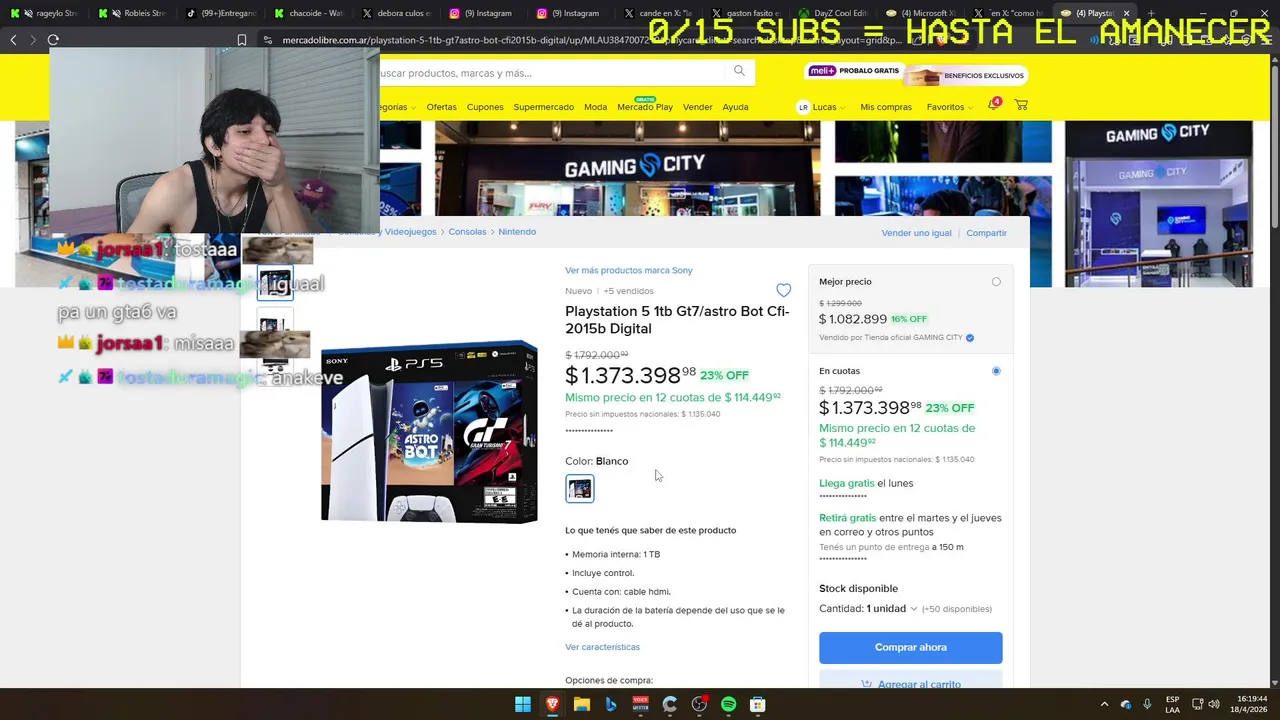Viewport: 1280px width, 720px height.
Task: Select the En cuotas radio option
Action: click(x=996, y=371)
